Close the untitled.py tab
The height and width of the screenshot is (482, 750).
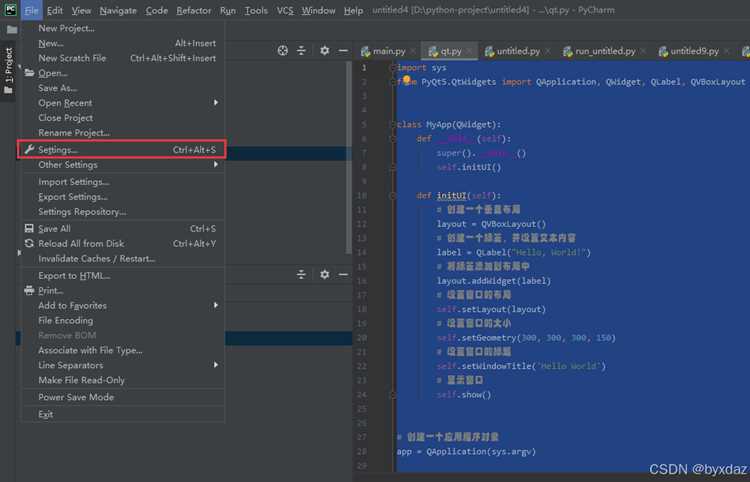548,51
